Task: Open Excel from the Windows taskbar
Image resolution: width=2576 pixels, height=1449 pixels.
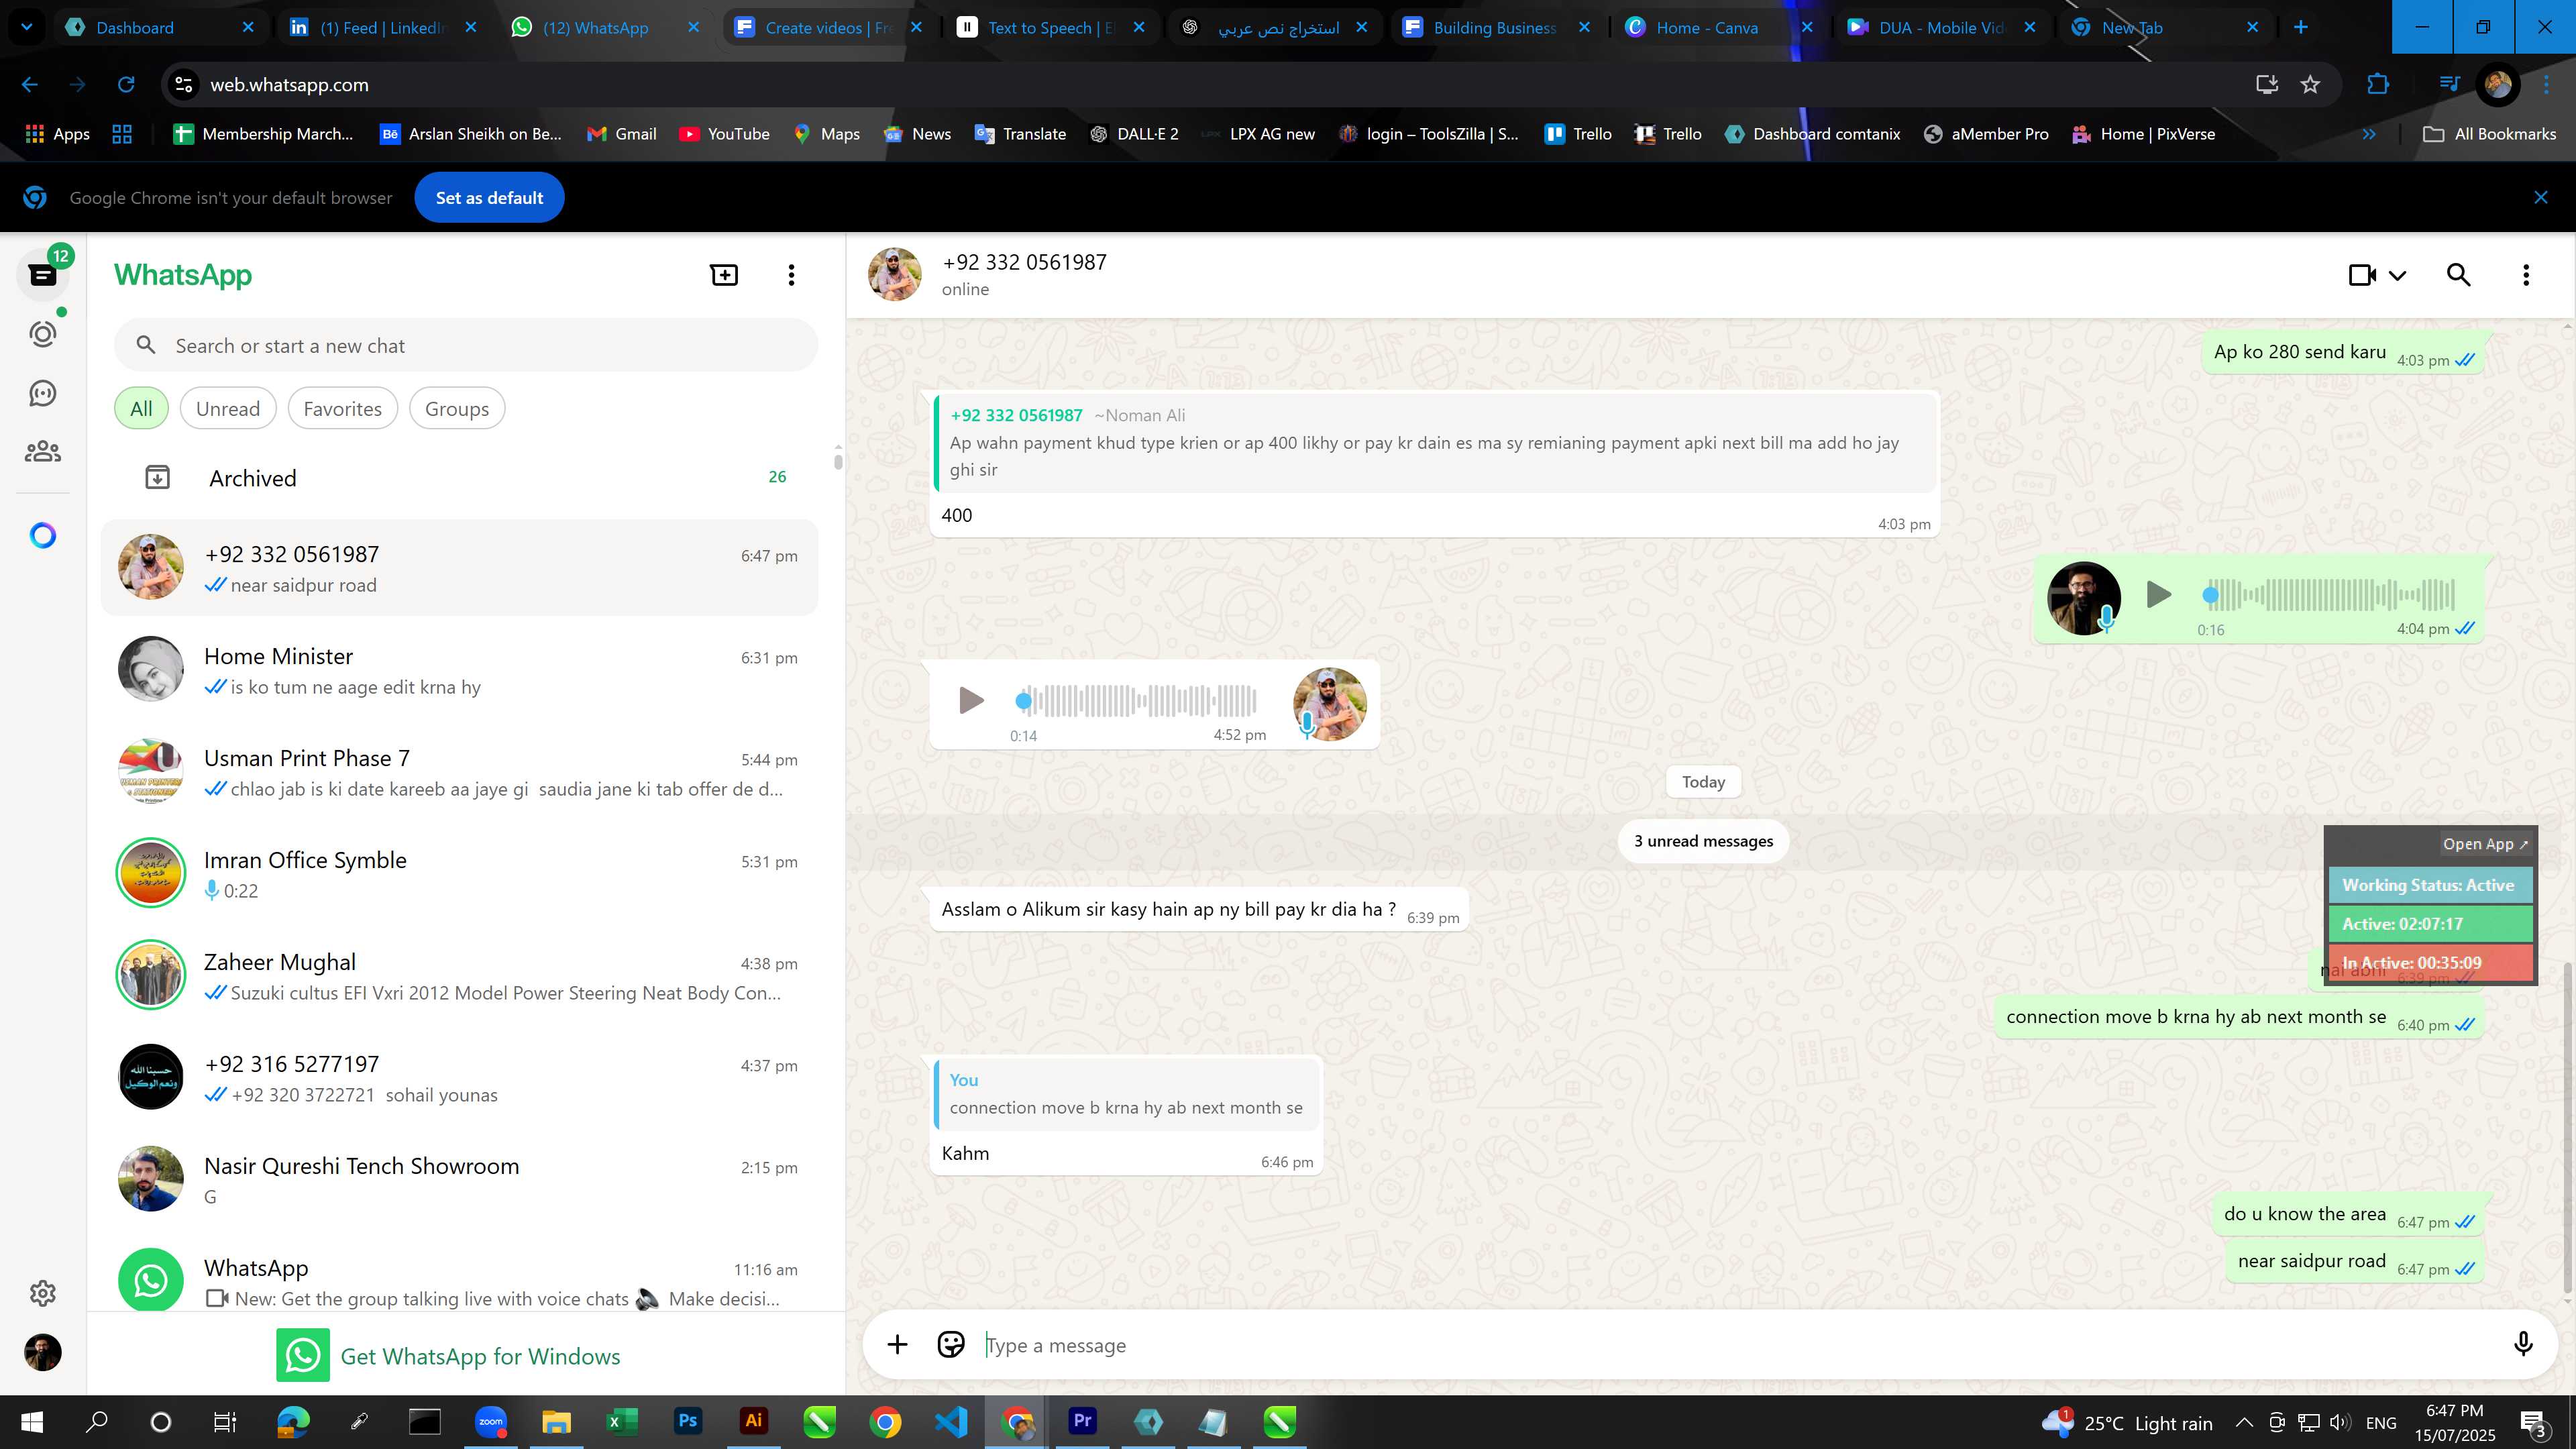Action: tap(622, 1421)
